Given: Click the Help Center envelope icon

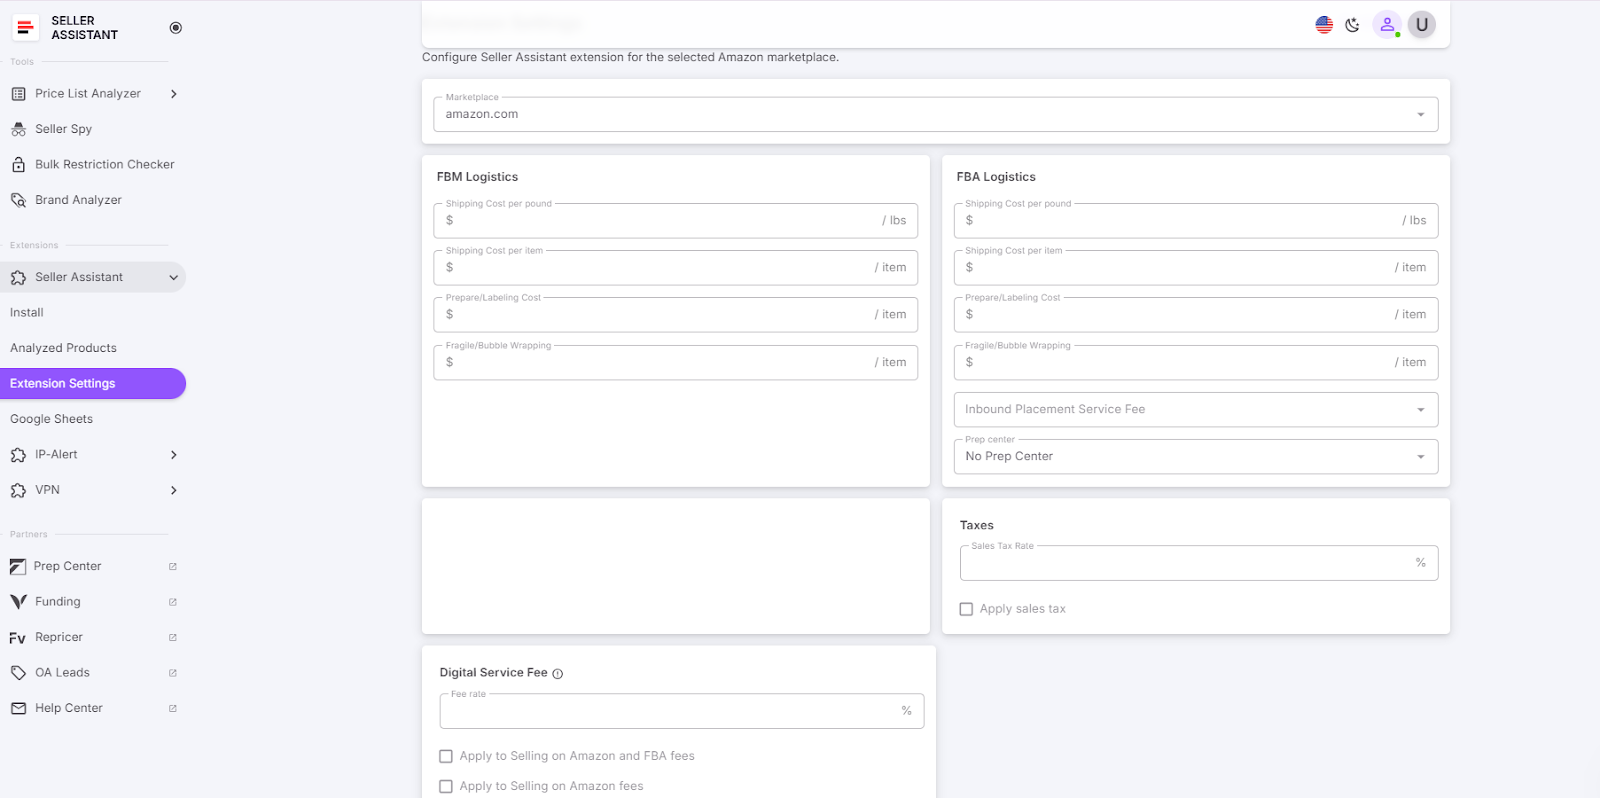Looking at the screenshot, I should click(18, 708).
